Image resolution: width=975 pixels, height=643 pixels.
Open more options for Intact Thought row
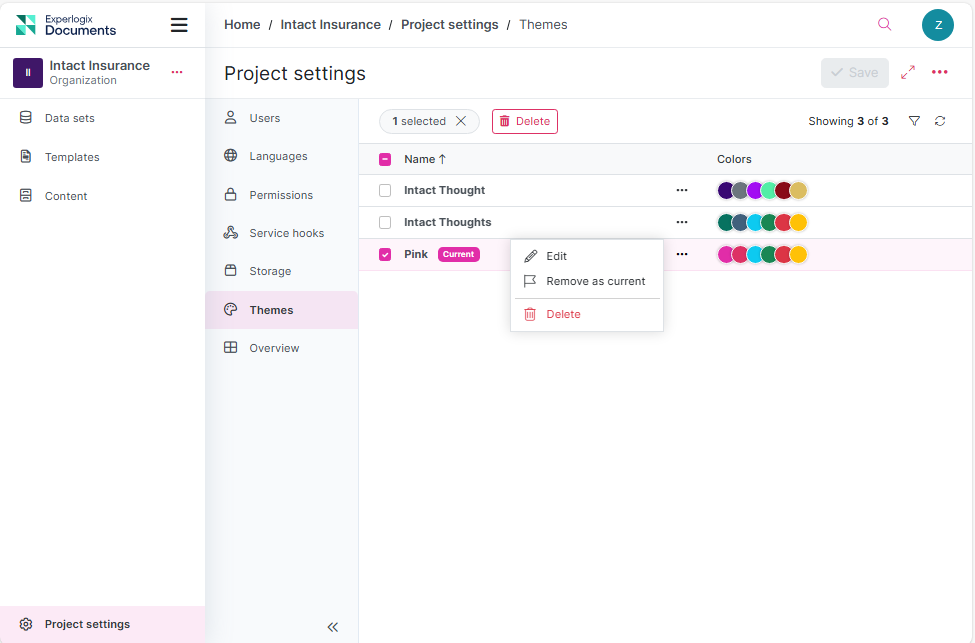click(682, 190)
